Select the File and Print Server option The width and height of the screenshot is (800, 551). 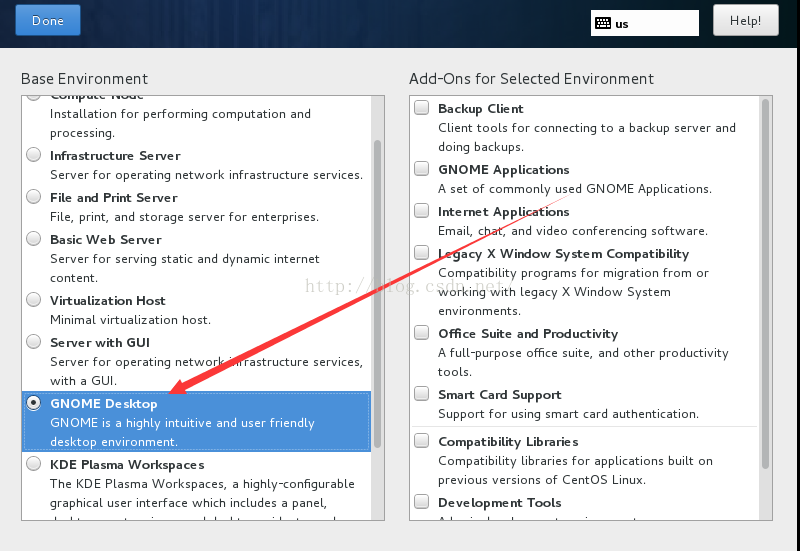(34, 198)
